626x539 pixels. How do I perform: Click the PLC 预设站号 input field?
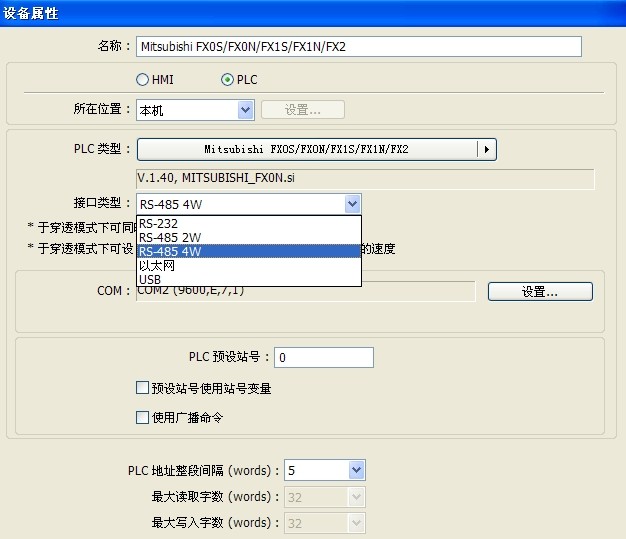point(323,358)
